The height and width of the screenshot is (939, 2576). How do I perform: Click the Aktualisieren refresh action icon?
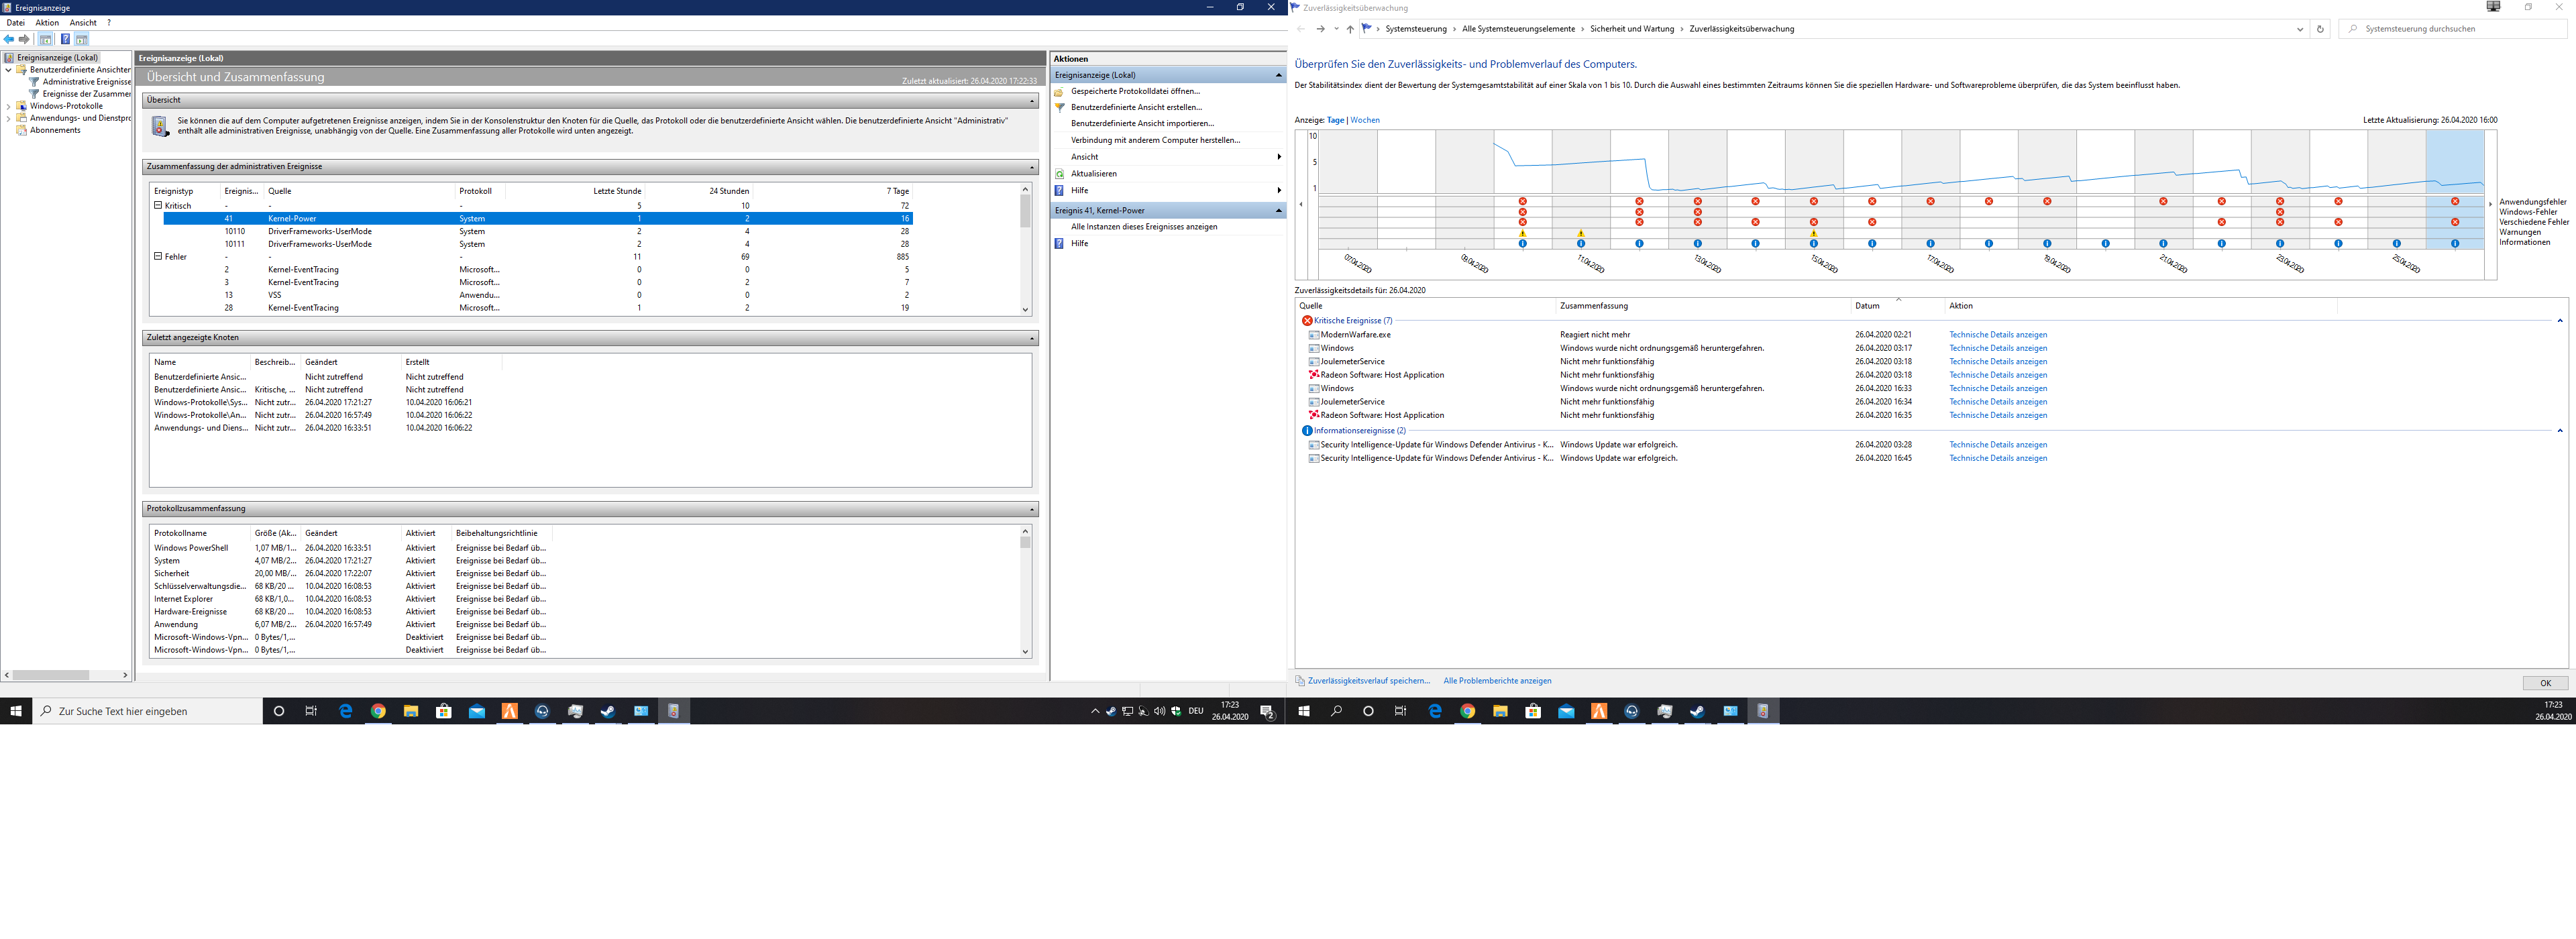pos(1060,174)
